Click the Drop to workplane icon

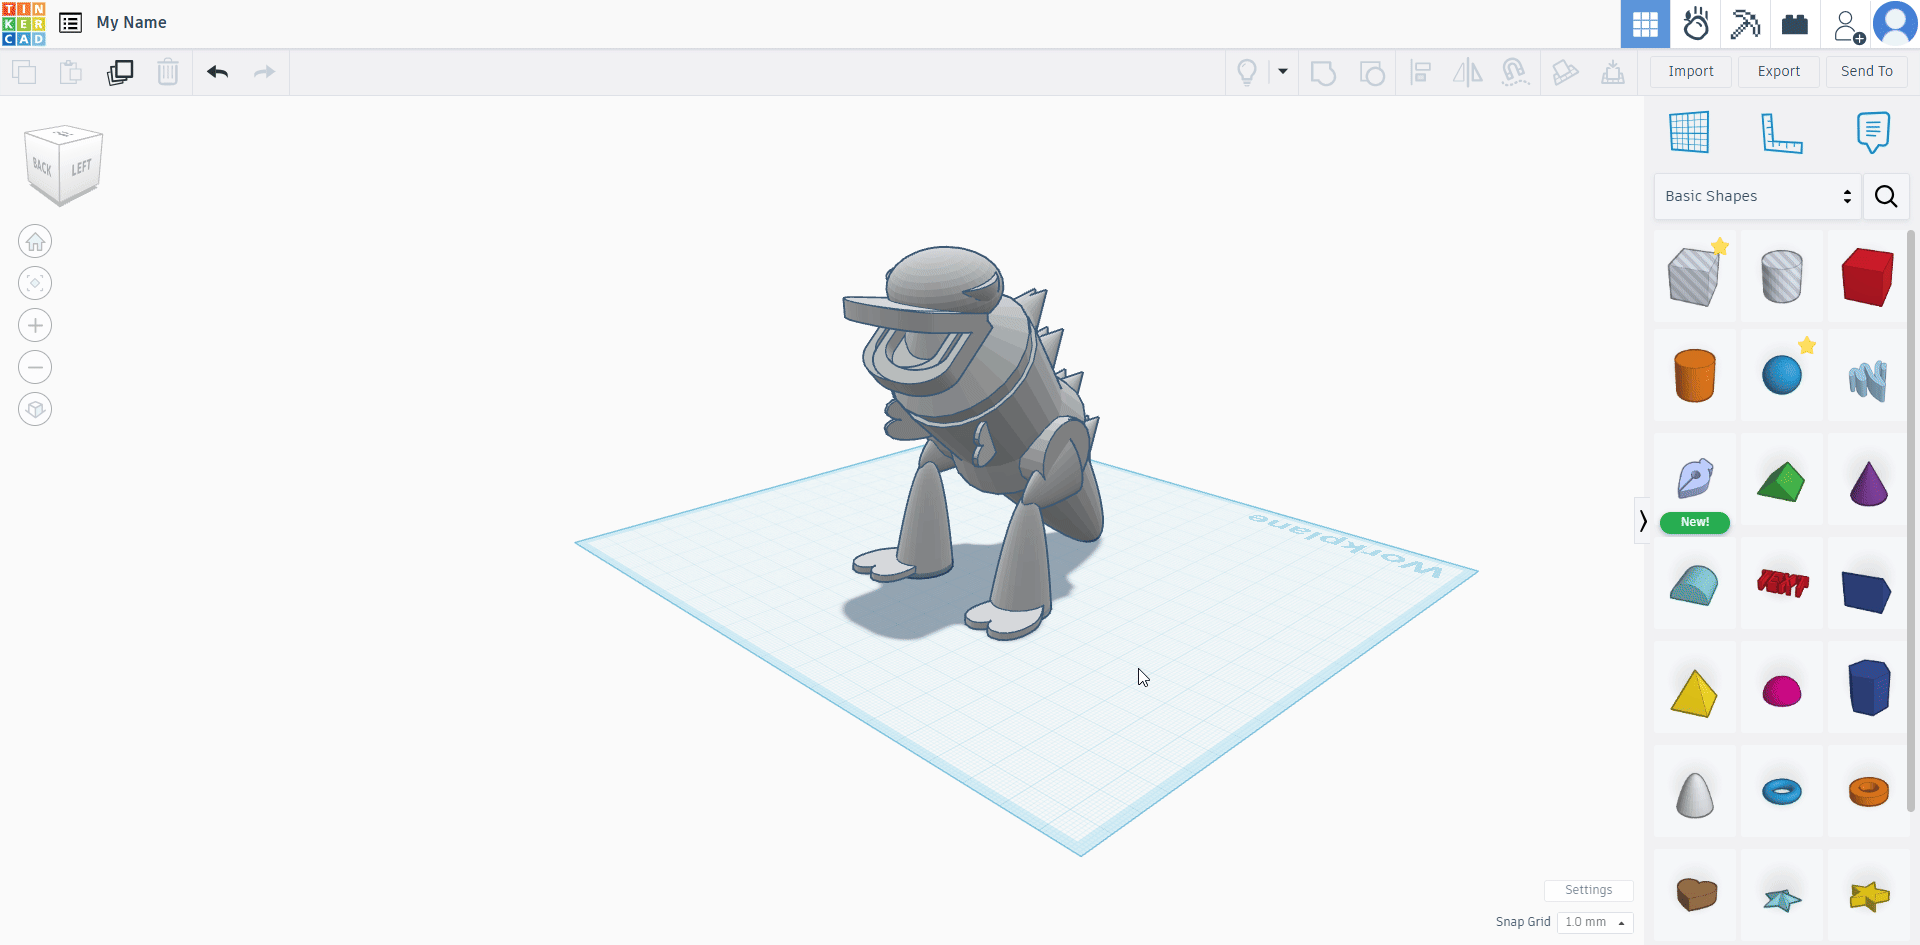point(1613,72)
